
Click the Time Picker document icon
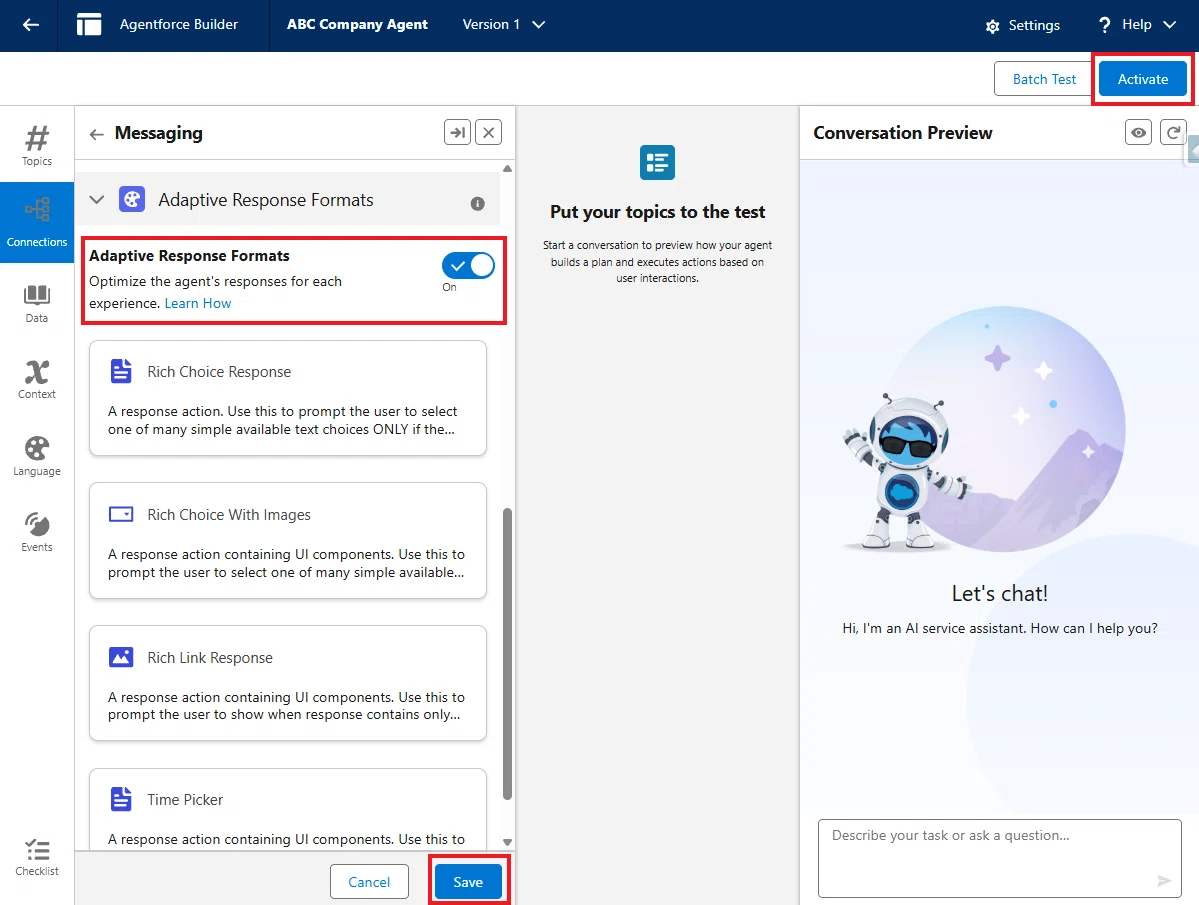121,800
